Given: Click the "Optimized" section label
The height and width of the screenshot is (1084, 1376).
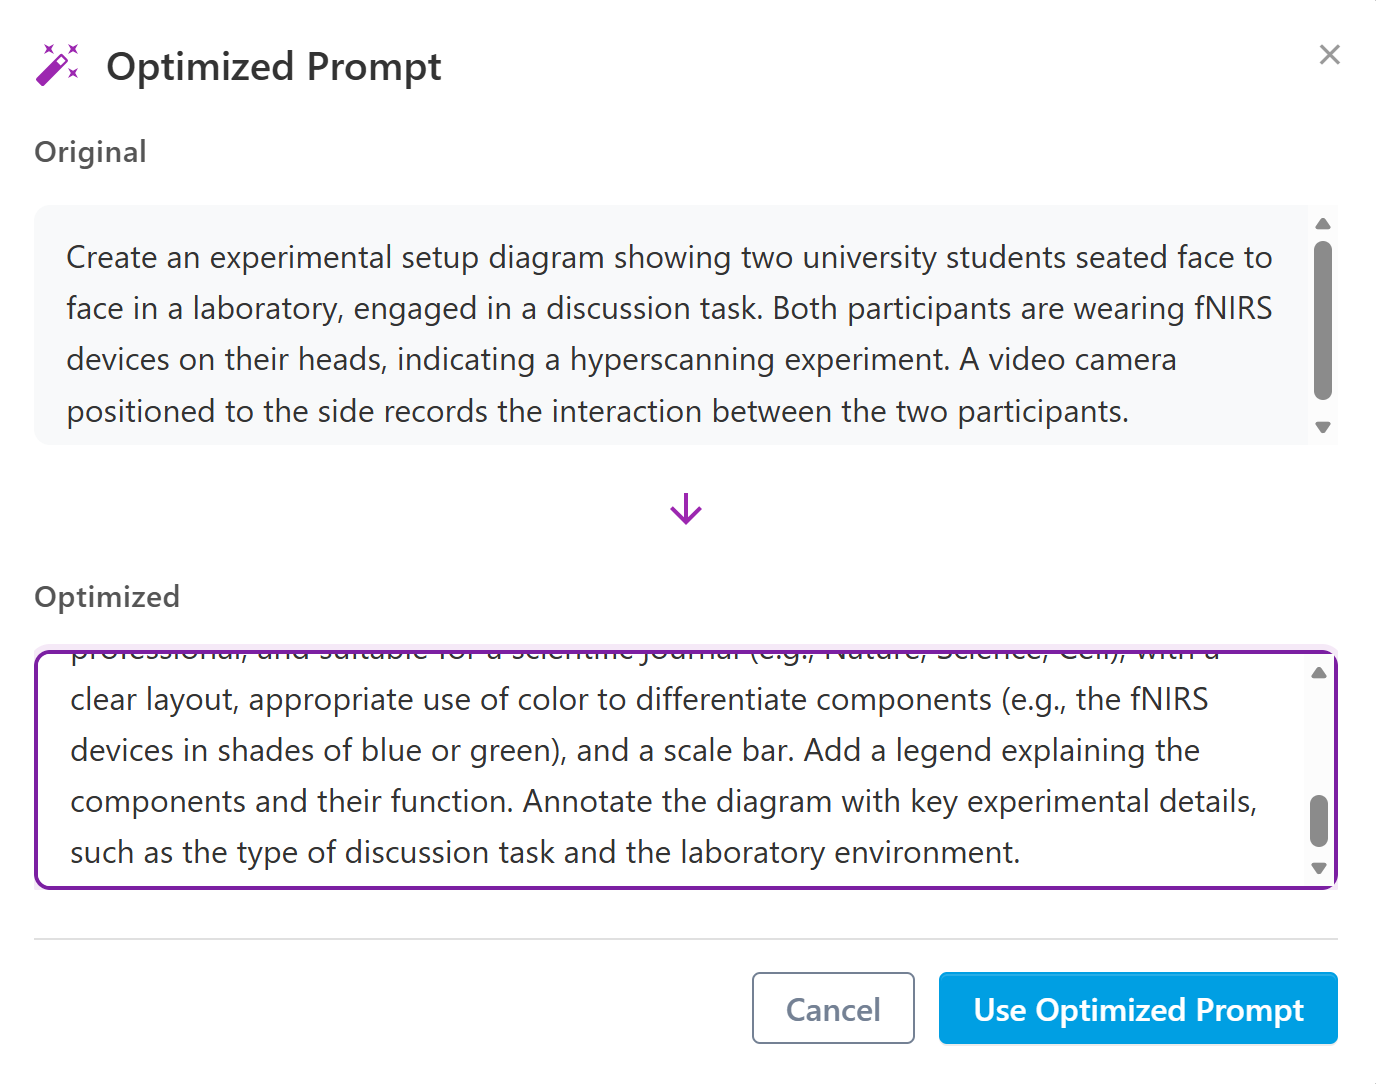Looking at the screenshot, I should pyautogui.click(x=107, y=597).
